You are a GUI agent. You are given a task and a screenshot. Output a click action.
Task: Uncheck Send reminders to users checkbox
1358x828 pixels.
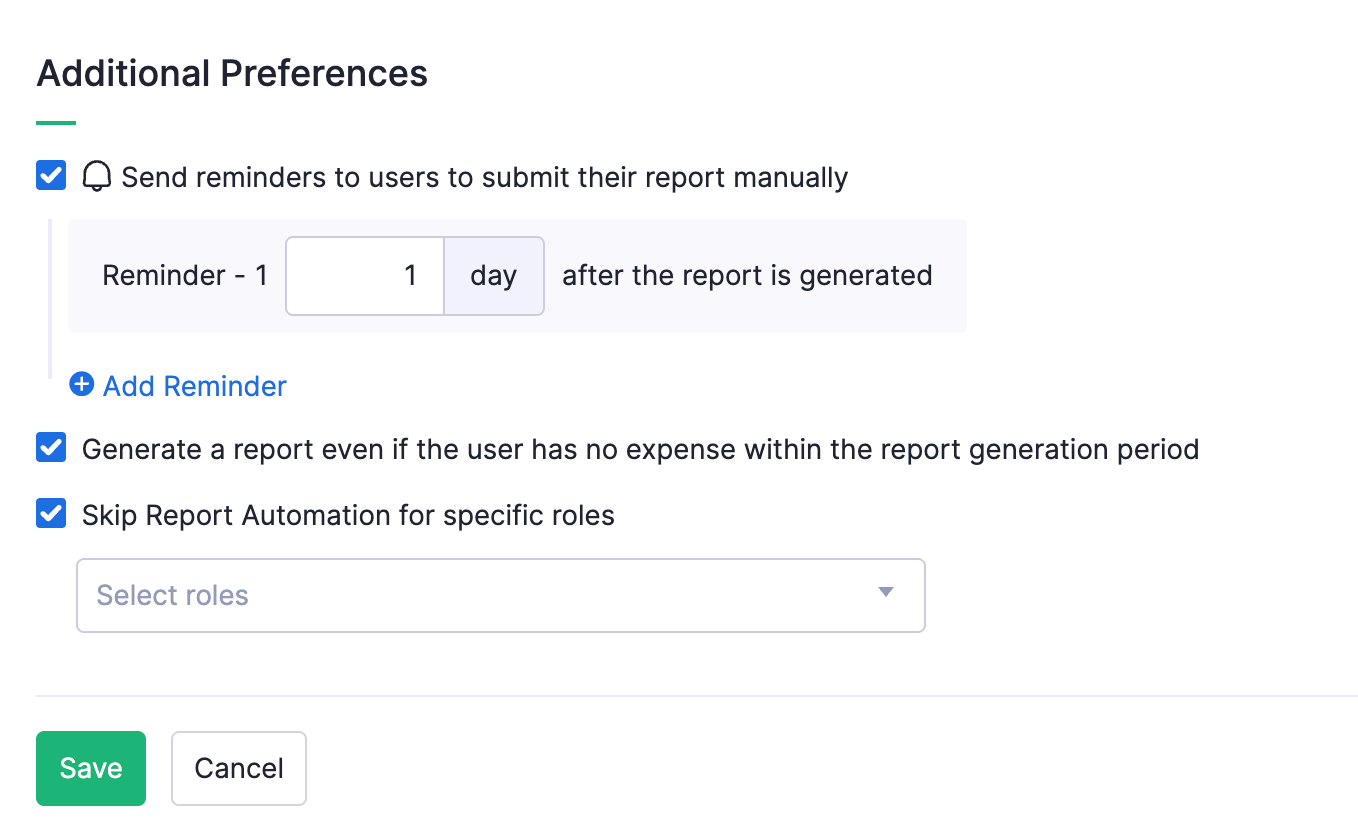pyautogui.click(x=50, y=175)
